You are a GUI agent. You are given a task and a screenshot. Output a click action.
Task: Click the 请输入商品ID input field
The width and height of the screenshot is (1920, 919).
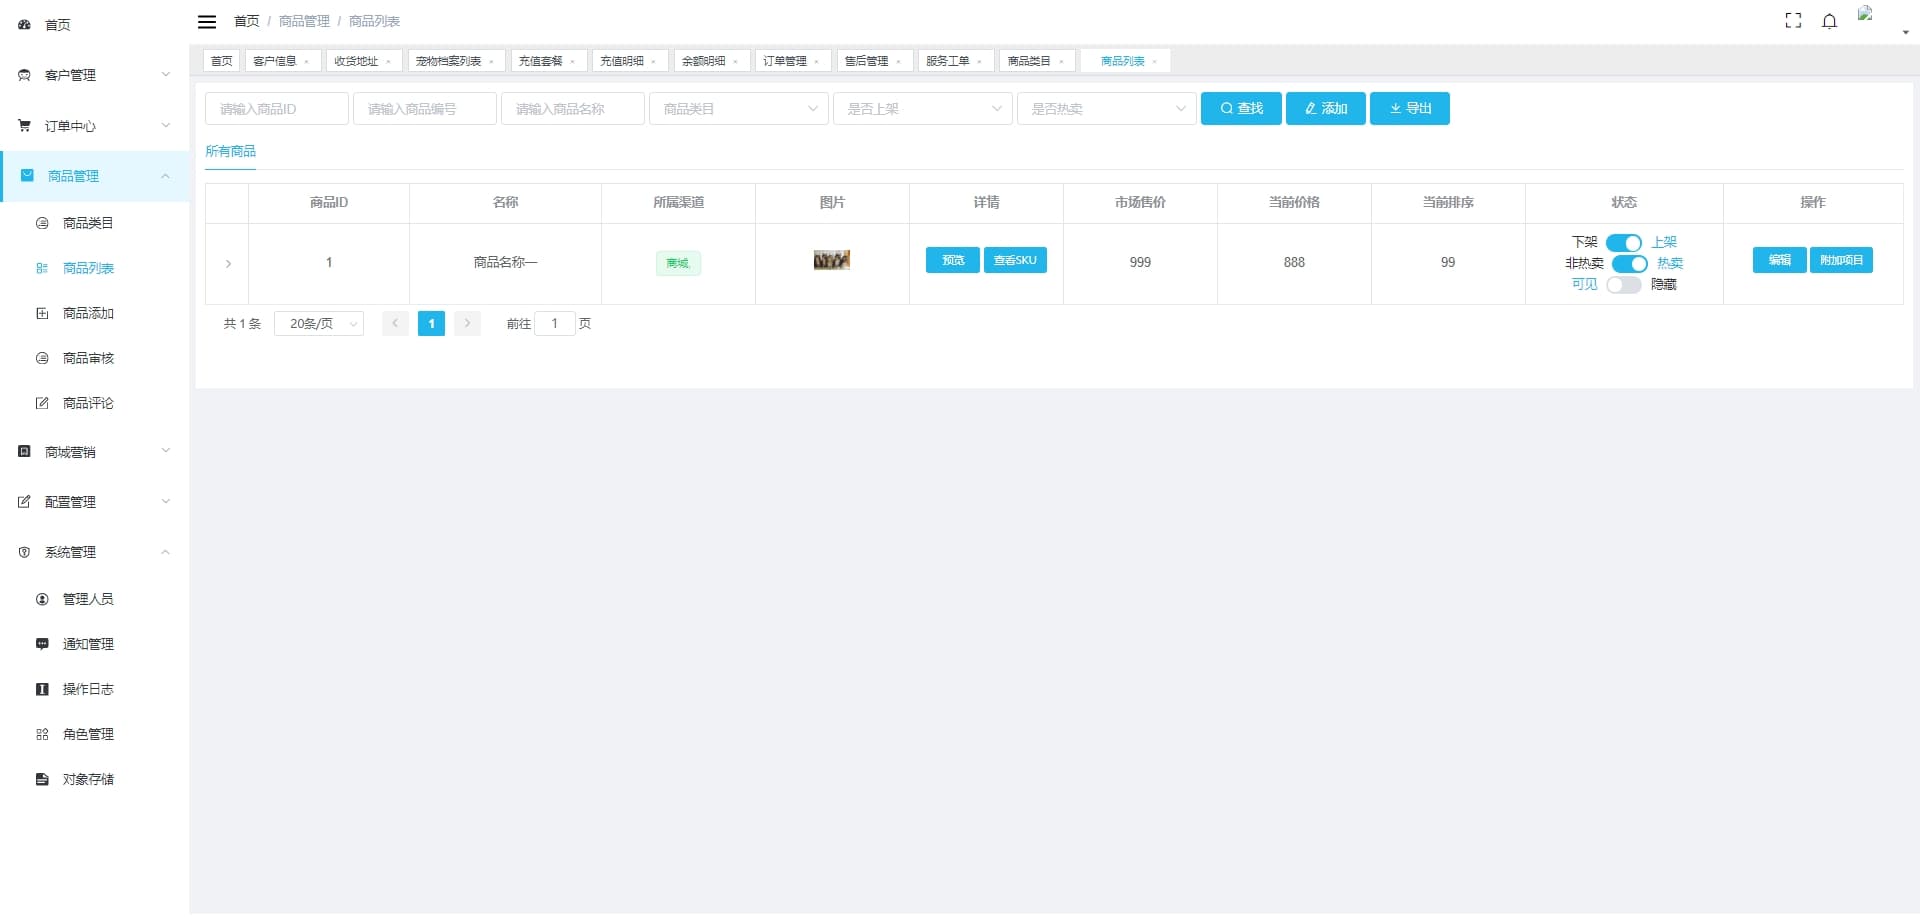click(277, 109)
